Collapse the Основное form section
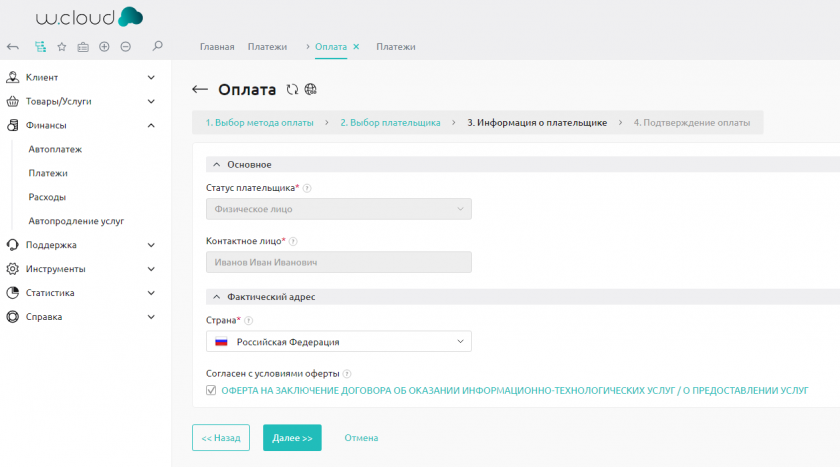 point(215,164)
